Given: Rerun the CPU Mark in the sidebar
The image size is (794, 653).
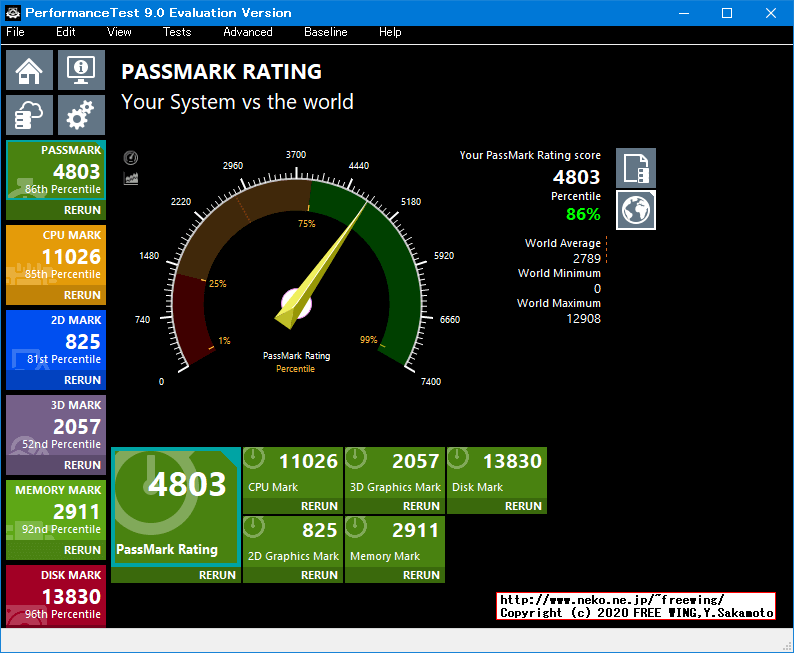Looking at the screenshot, I should coord(82,295).
